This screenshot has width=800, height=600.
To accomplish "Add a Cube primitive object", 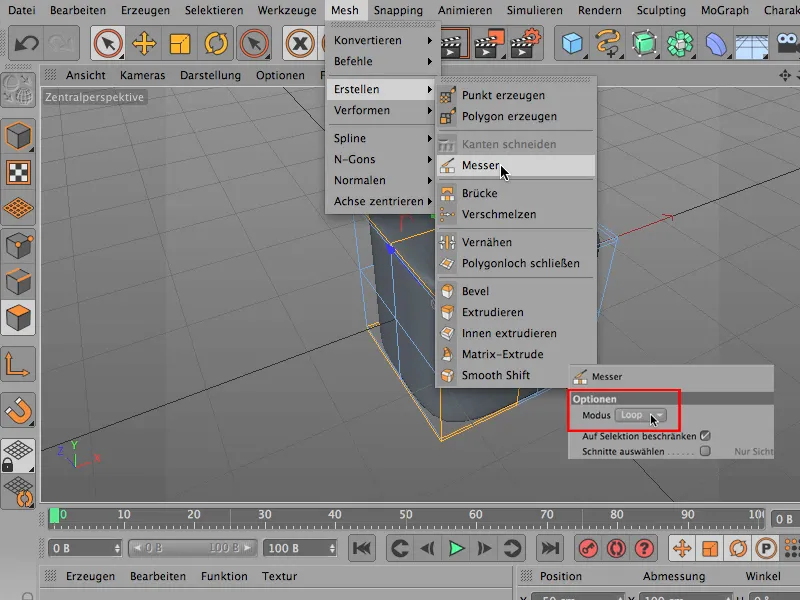I will point(572,43).
